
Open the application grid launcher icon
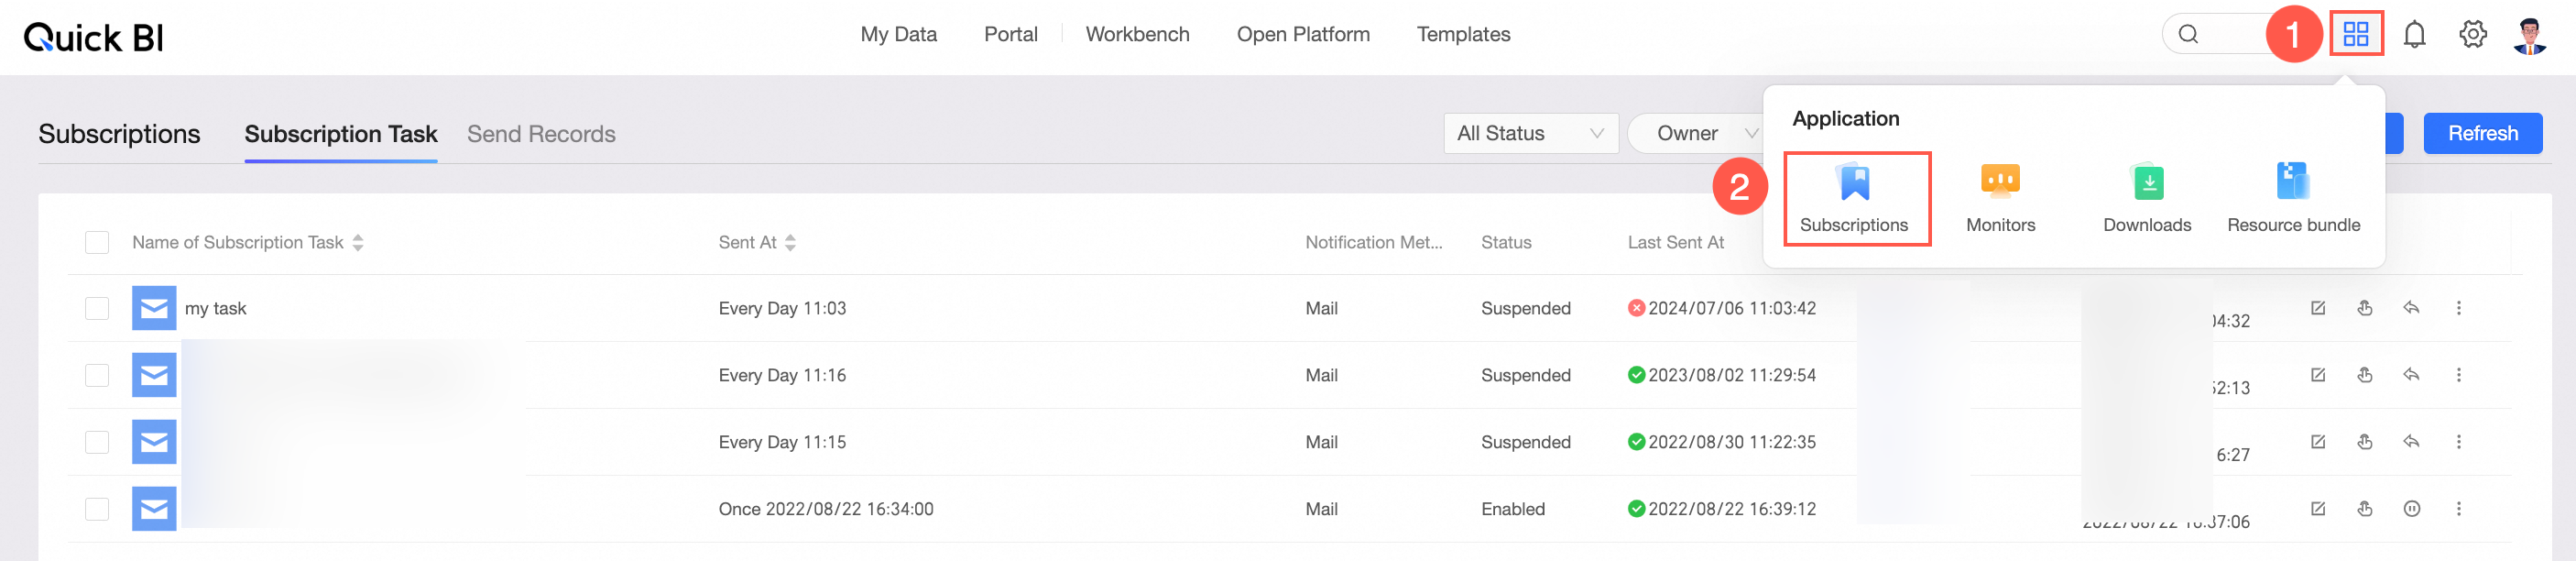pyautogui.click(x=2355, y=34)
